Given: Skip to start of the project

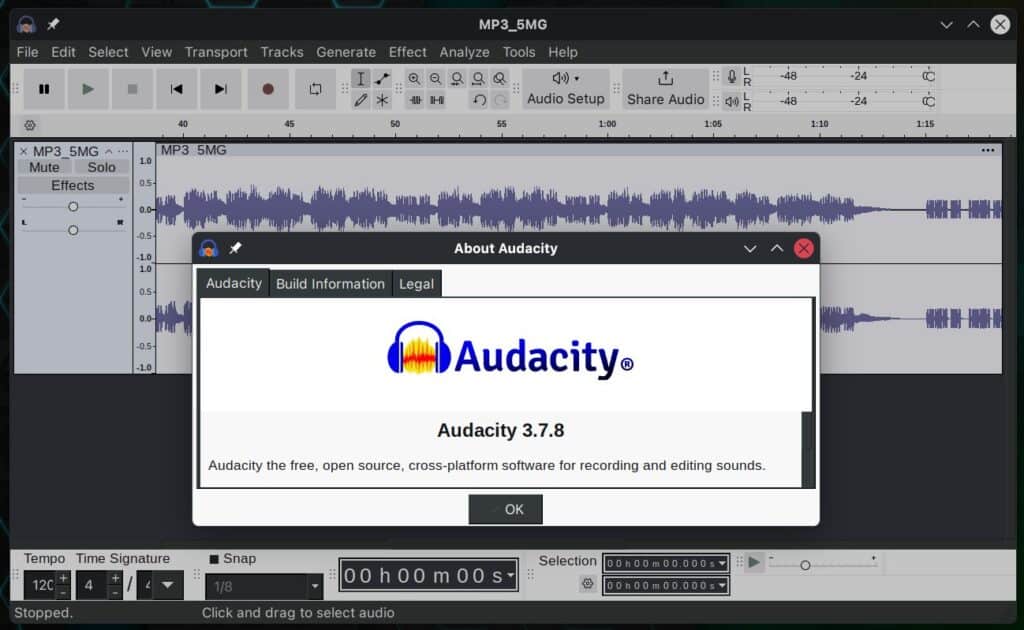Looking at the screenshot, I should [x=176, y=89].
